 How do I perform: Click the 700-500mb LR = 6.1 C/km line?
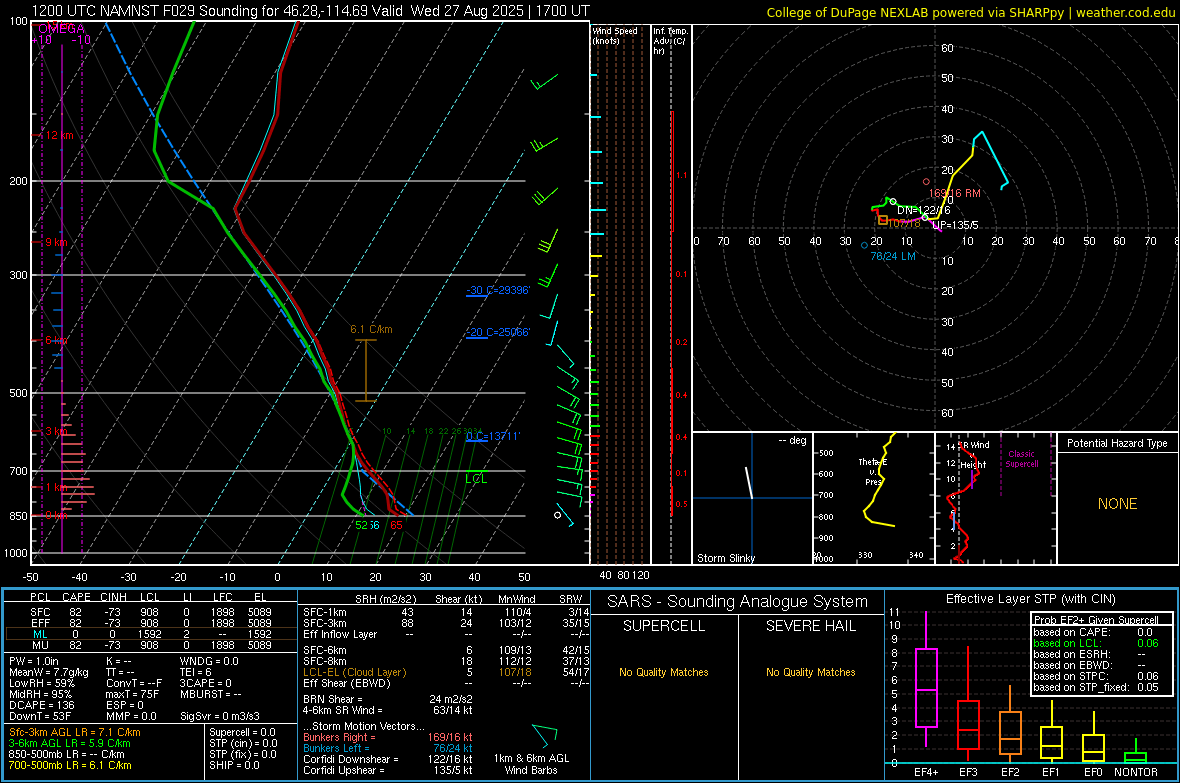tap(70, 765)
